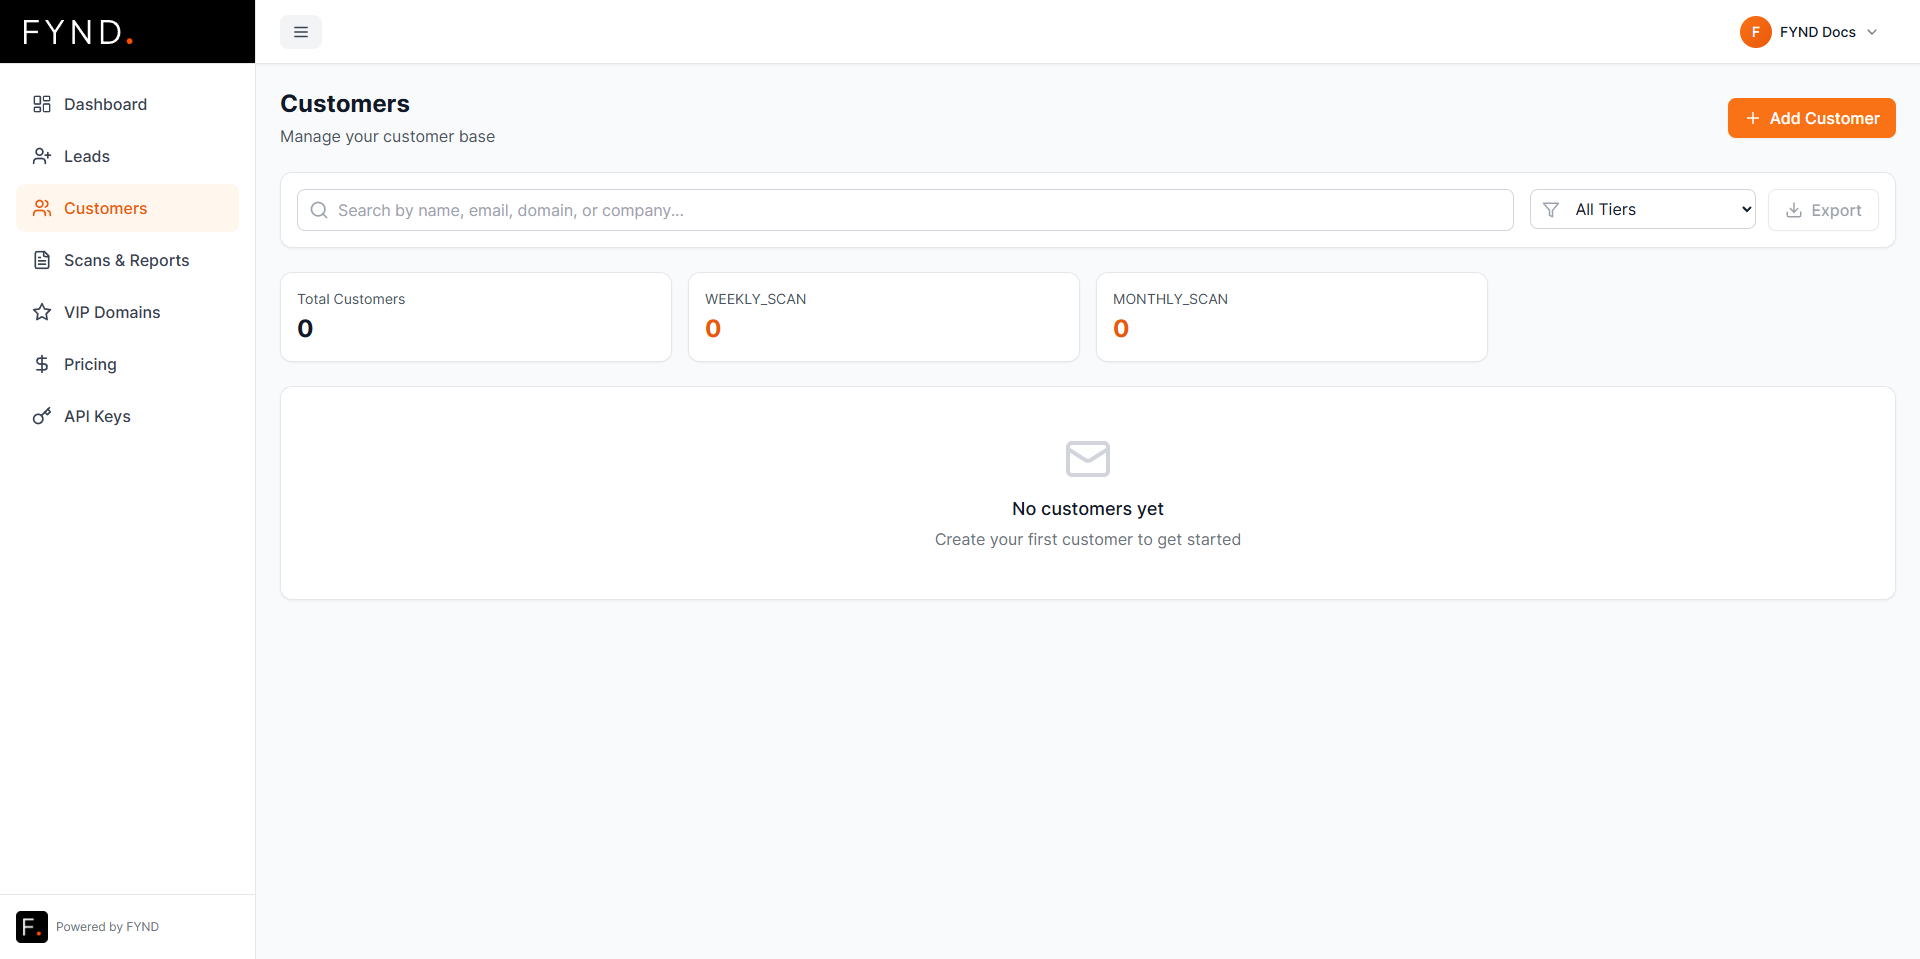The image size is (1920, 959).
Task: Click the customer search input field
Action: coord(900,210)
